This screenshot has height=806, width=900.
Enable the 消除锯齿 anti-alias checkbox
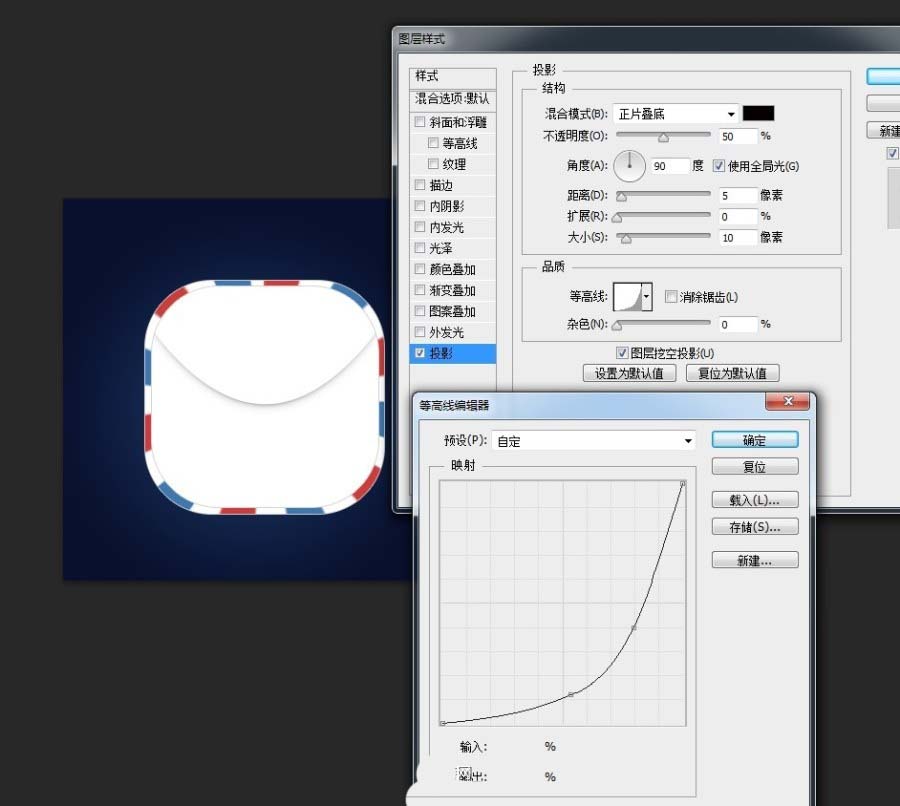click(x=671, y=297)
